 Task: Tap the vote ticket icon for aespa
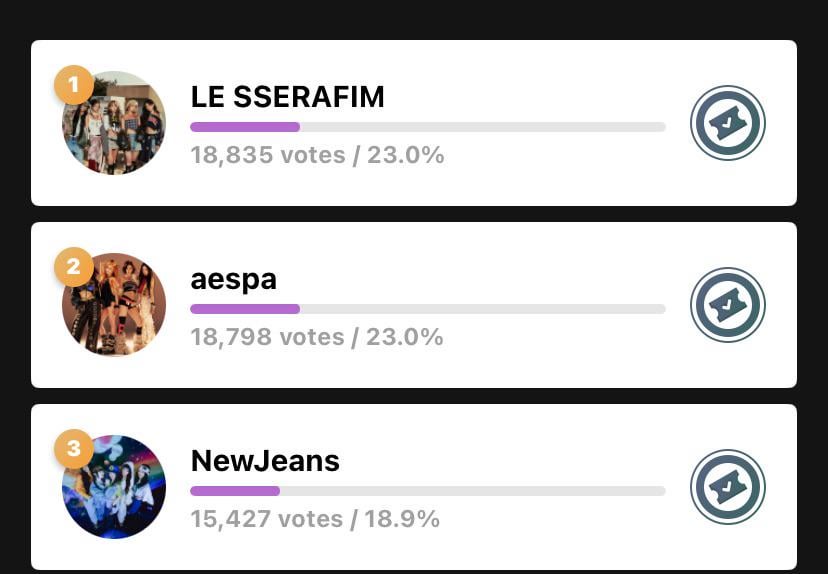(727, 305)
